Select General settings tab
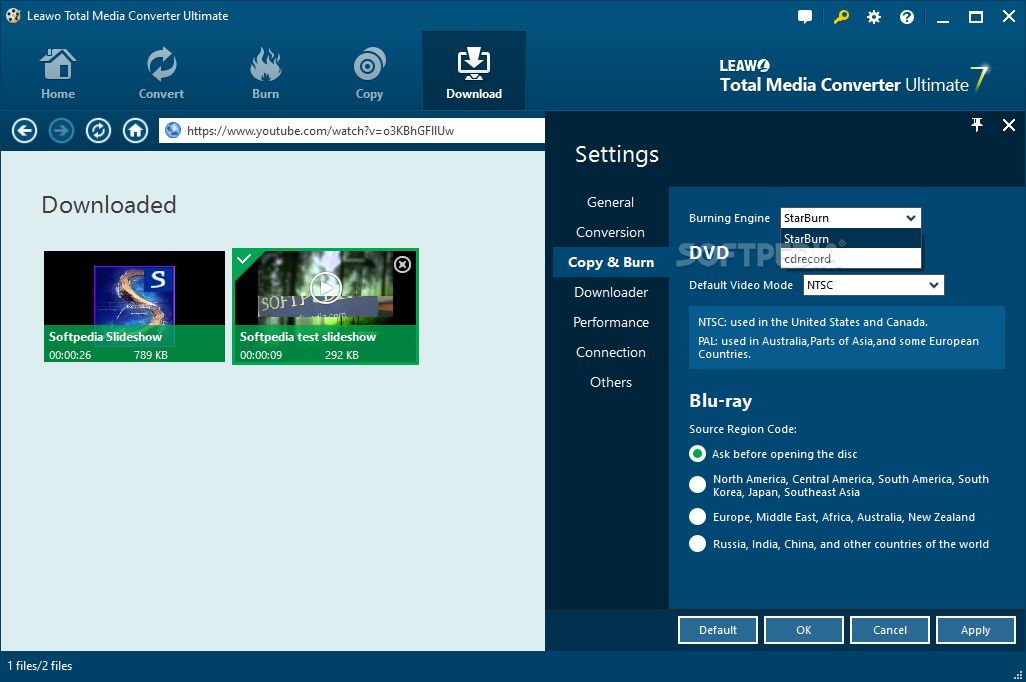The image size is (1026, 682). [x=610, y=202]
